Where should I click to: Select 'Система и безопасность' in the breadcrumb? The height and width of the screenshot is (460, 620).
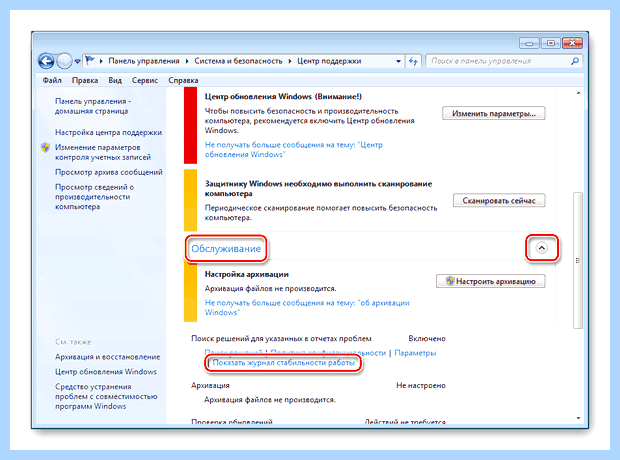point(238,61)
